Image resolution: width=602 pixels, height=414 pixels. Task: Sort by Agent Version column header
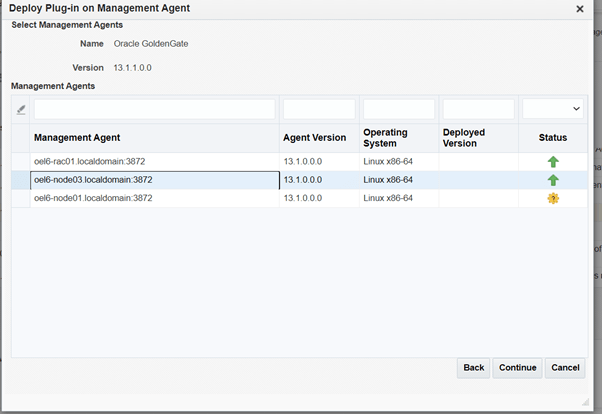[315, 137]
